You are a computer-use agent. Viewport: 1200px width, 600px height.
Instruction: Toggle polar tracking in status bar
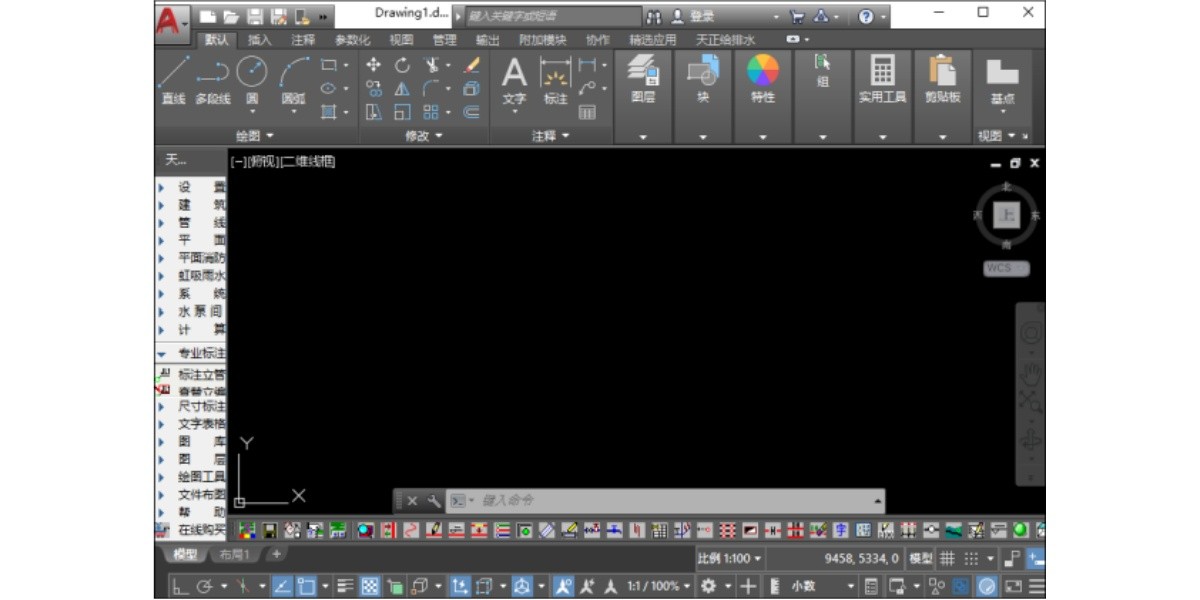click(204, 587)
